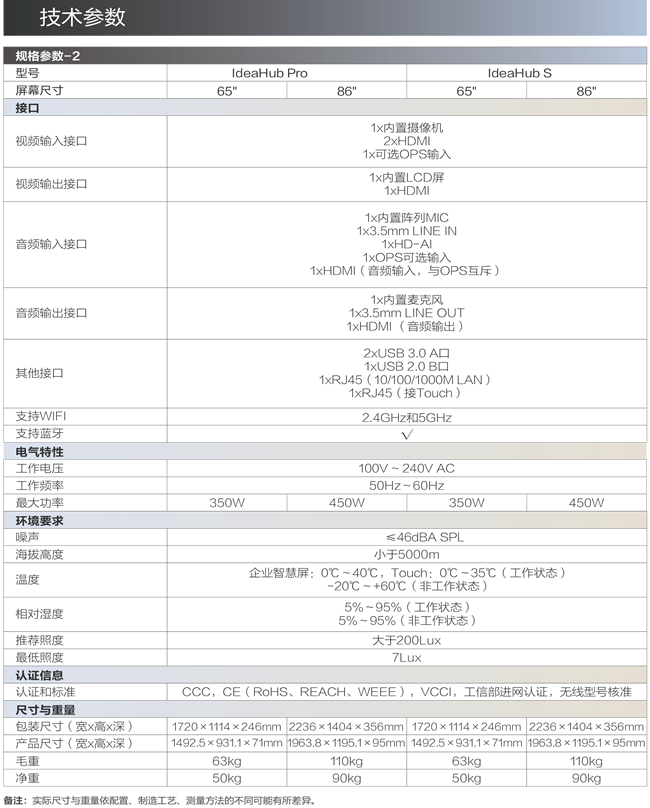
Task: Select the 音频输入接口 row label
Action: (51, 244)
